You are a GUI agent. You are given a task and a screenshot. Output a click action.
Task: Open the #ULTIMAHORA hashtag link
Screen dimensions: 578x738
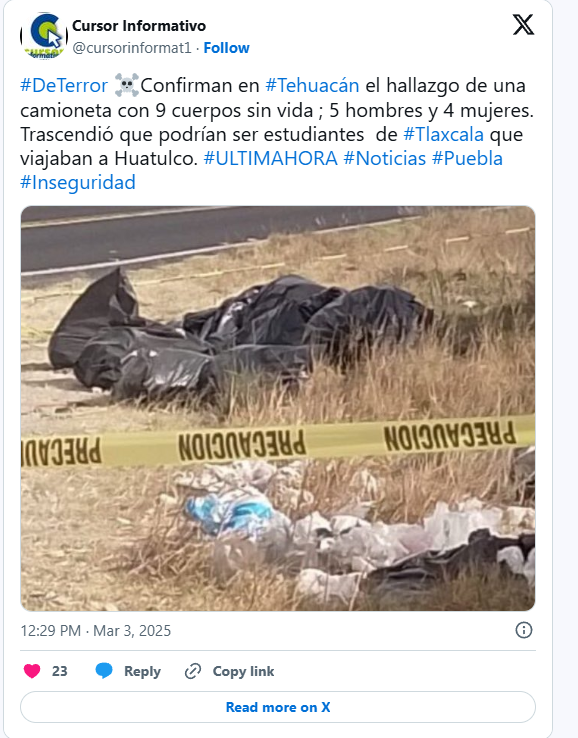click(x=271, y=159)
